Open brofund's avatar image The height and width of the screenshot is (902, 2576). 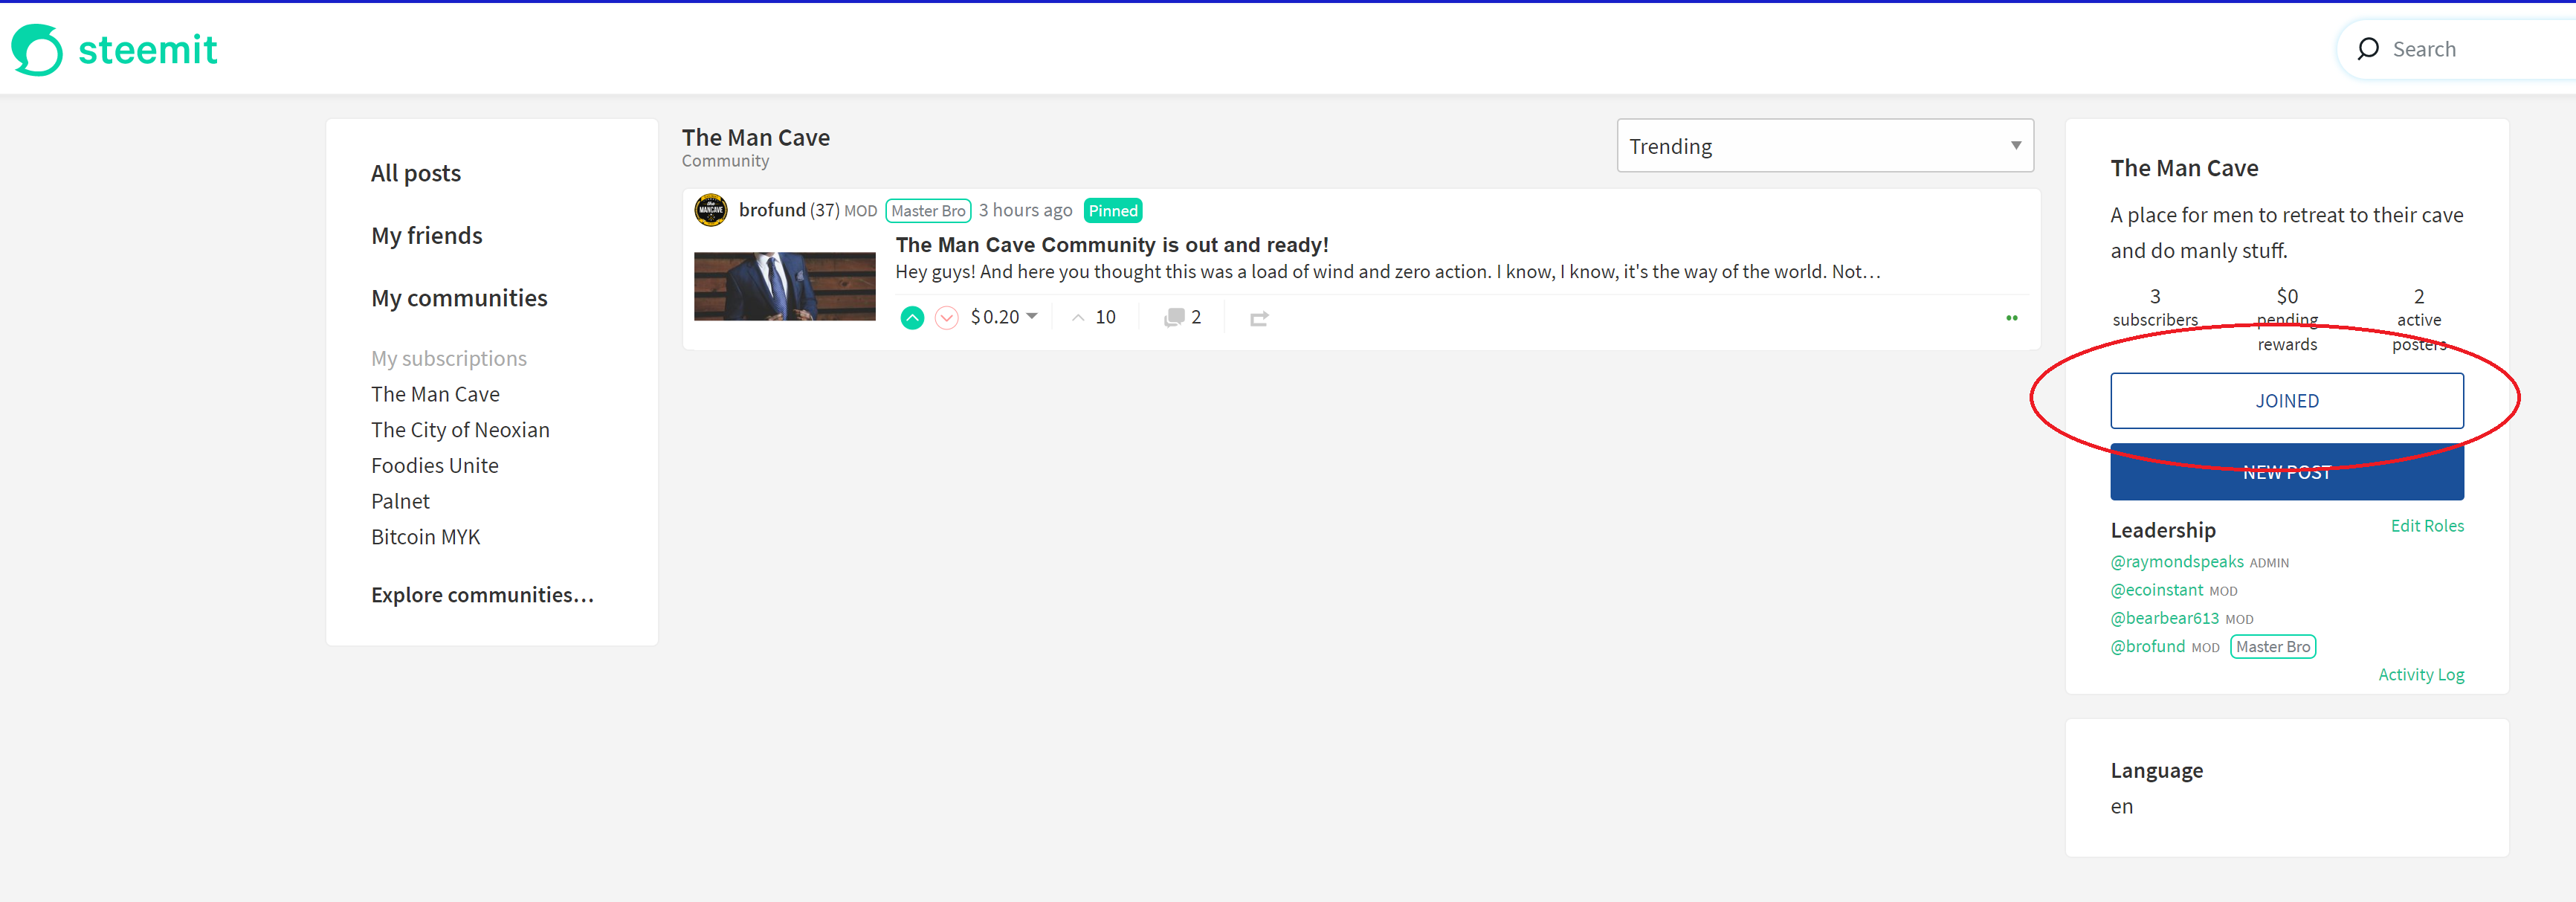click(x=711, y=210)
